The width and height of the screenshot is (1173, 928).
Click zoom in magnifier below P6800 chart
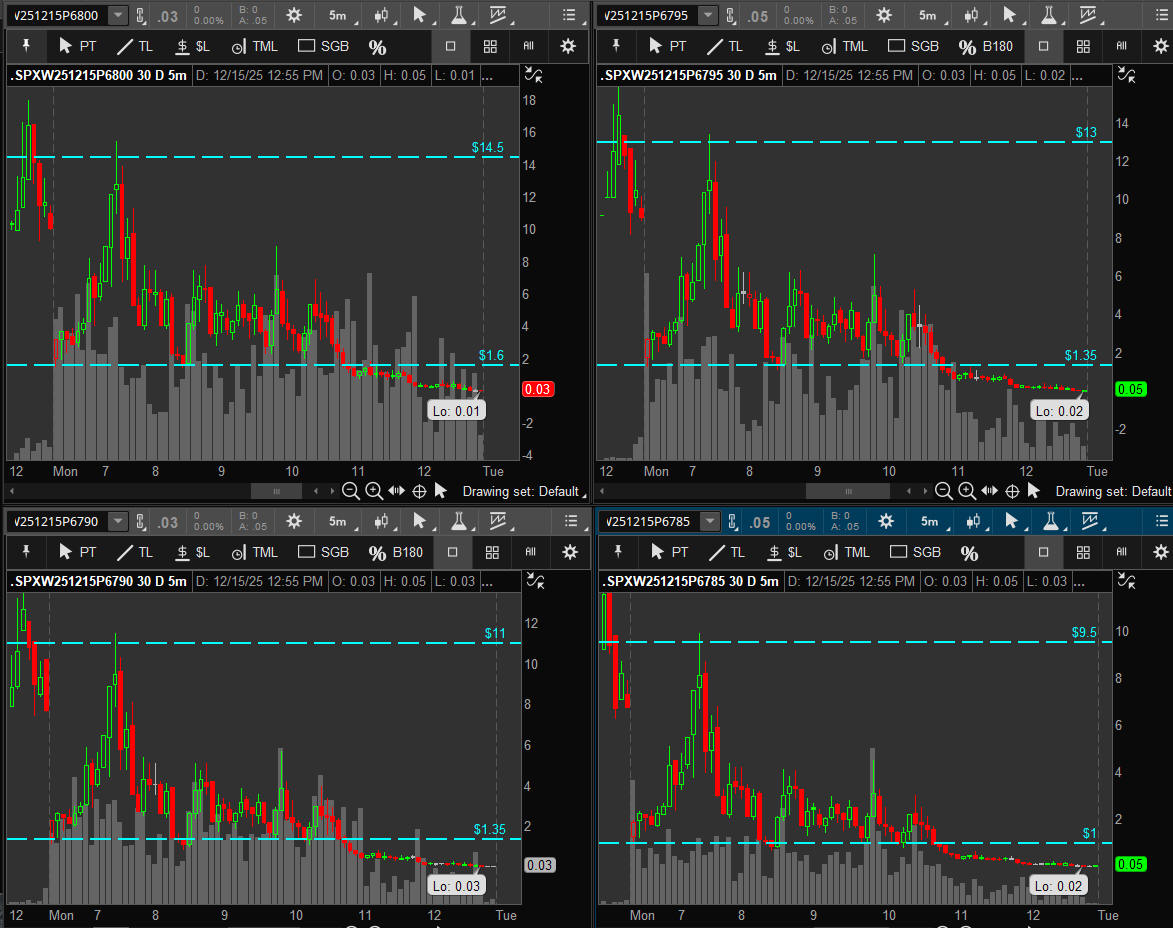tap(374, 491)
